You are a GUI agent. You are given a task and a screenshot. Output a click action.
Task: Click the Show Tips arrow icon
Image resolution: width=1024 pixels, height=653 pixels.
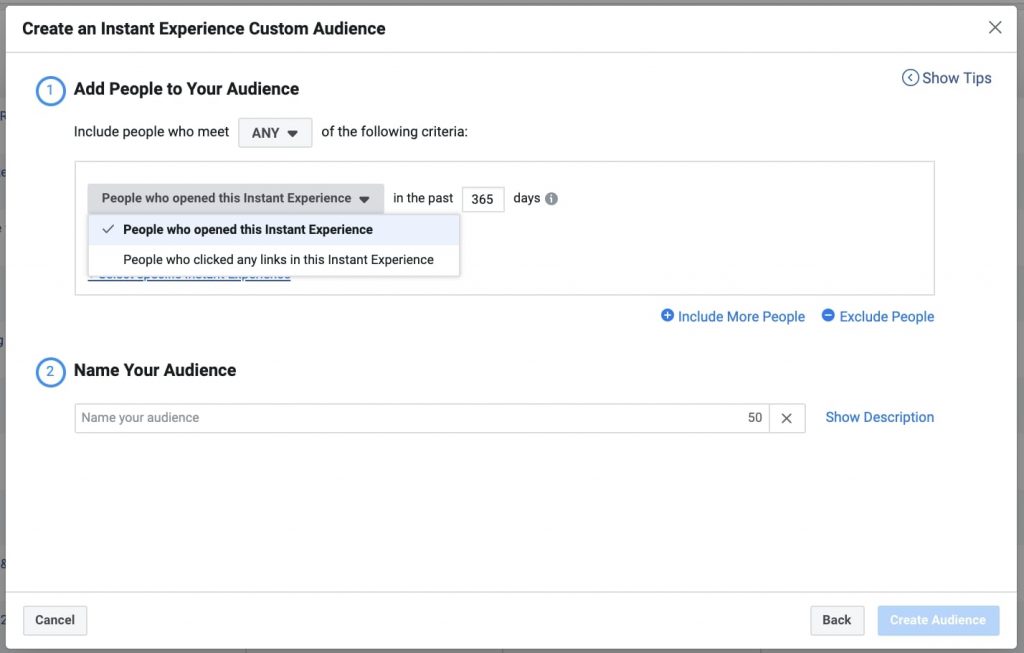910,78
